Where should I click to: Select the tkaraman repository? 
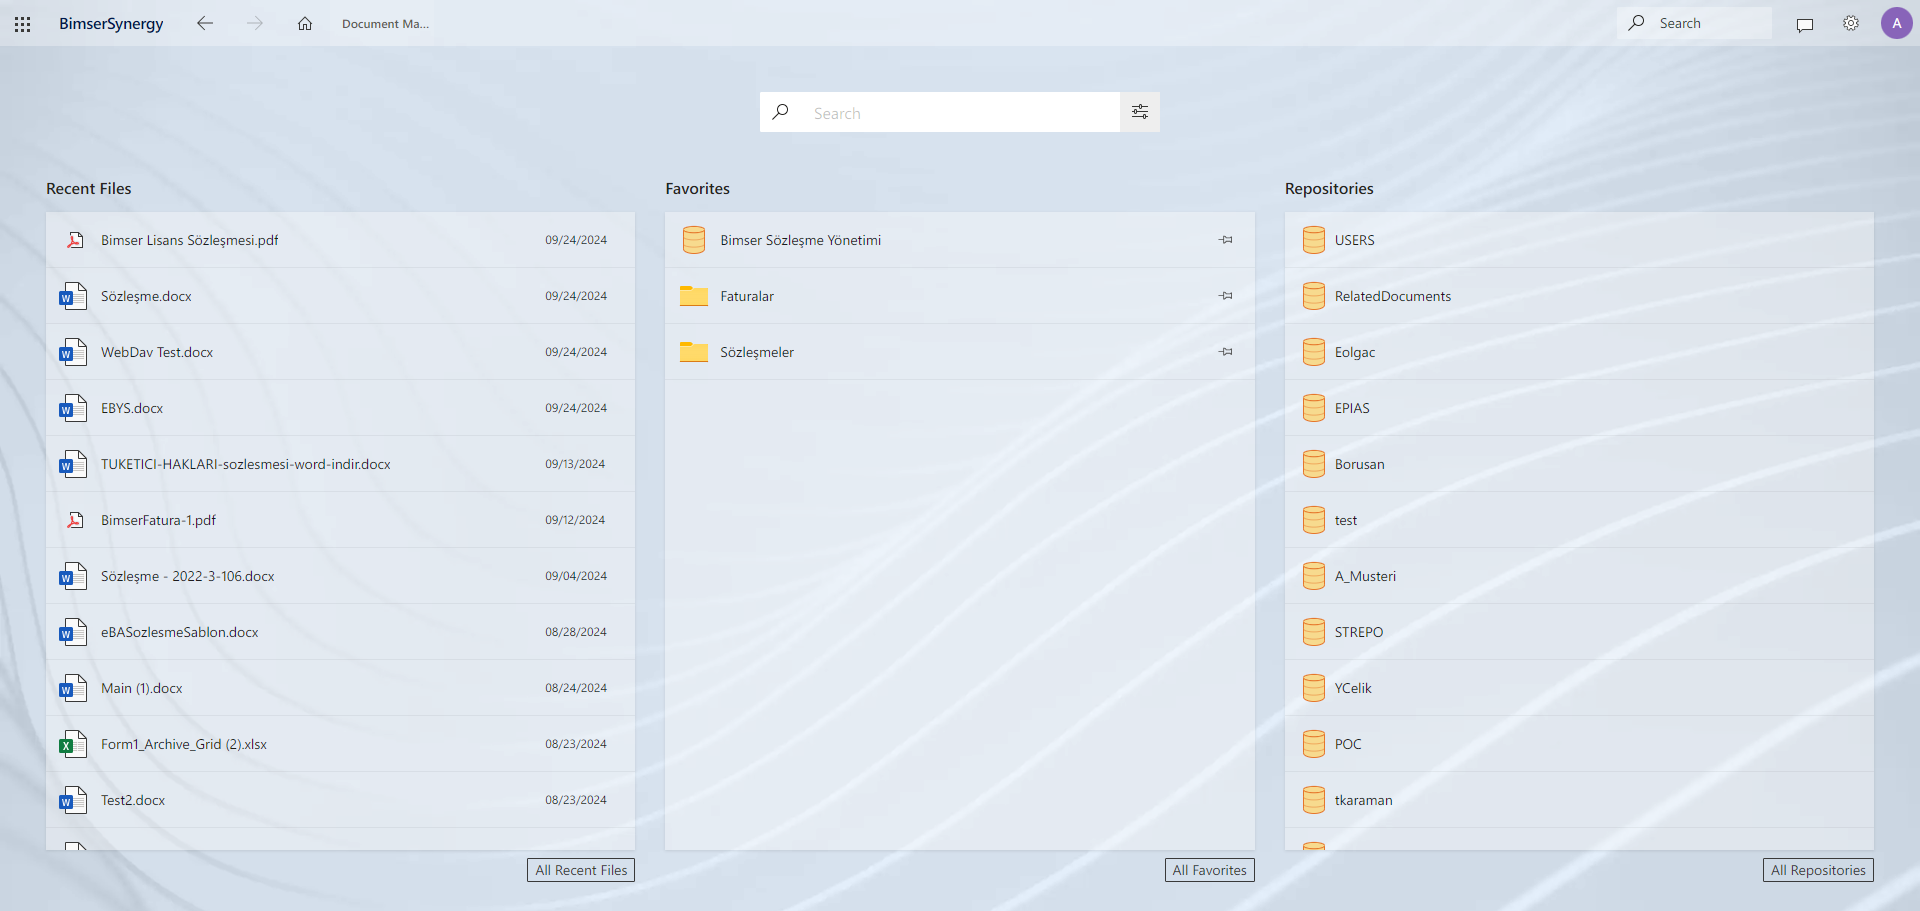pos(1364,800)
